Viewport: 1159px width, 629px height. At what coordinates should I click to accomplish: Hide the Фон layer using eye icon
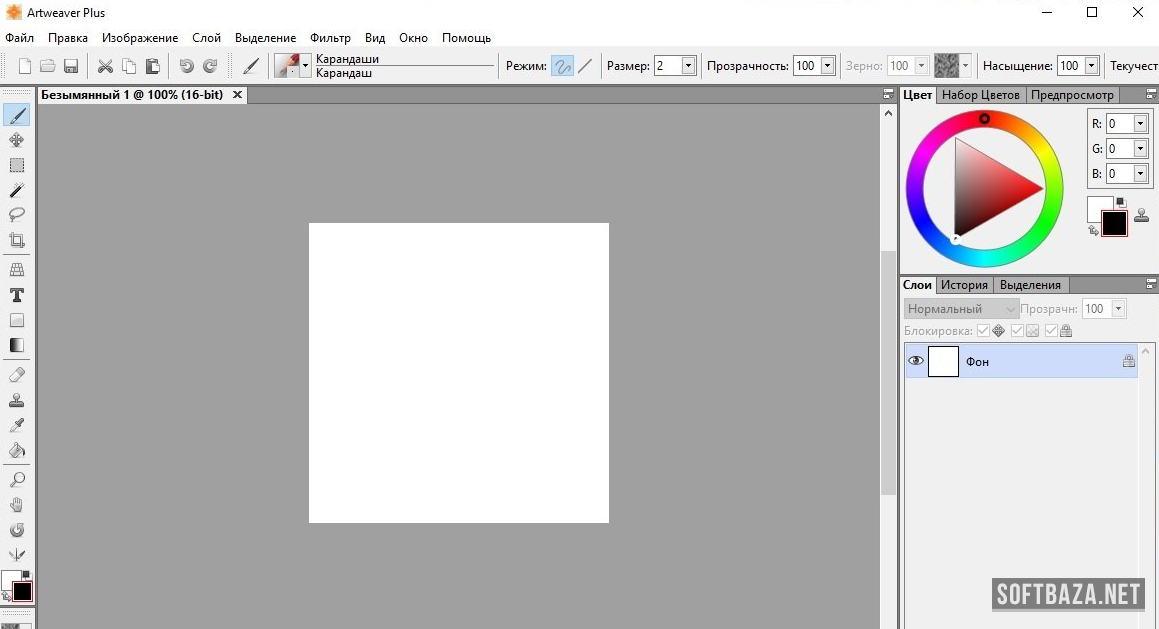(x=915, y=361)
